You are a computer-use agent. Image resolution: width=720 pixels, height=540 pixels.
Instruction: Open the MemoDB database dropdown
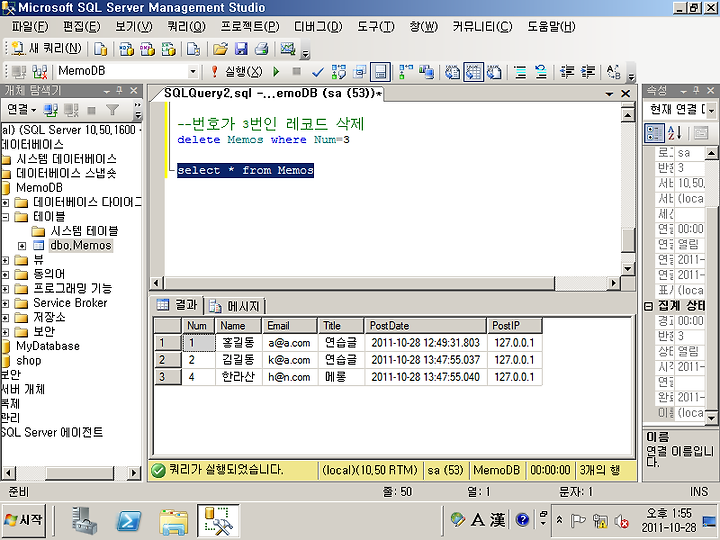pyautogui.click(x=193, y=71)
